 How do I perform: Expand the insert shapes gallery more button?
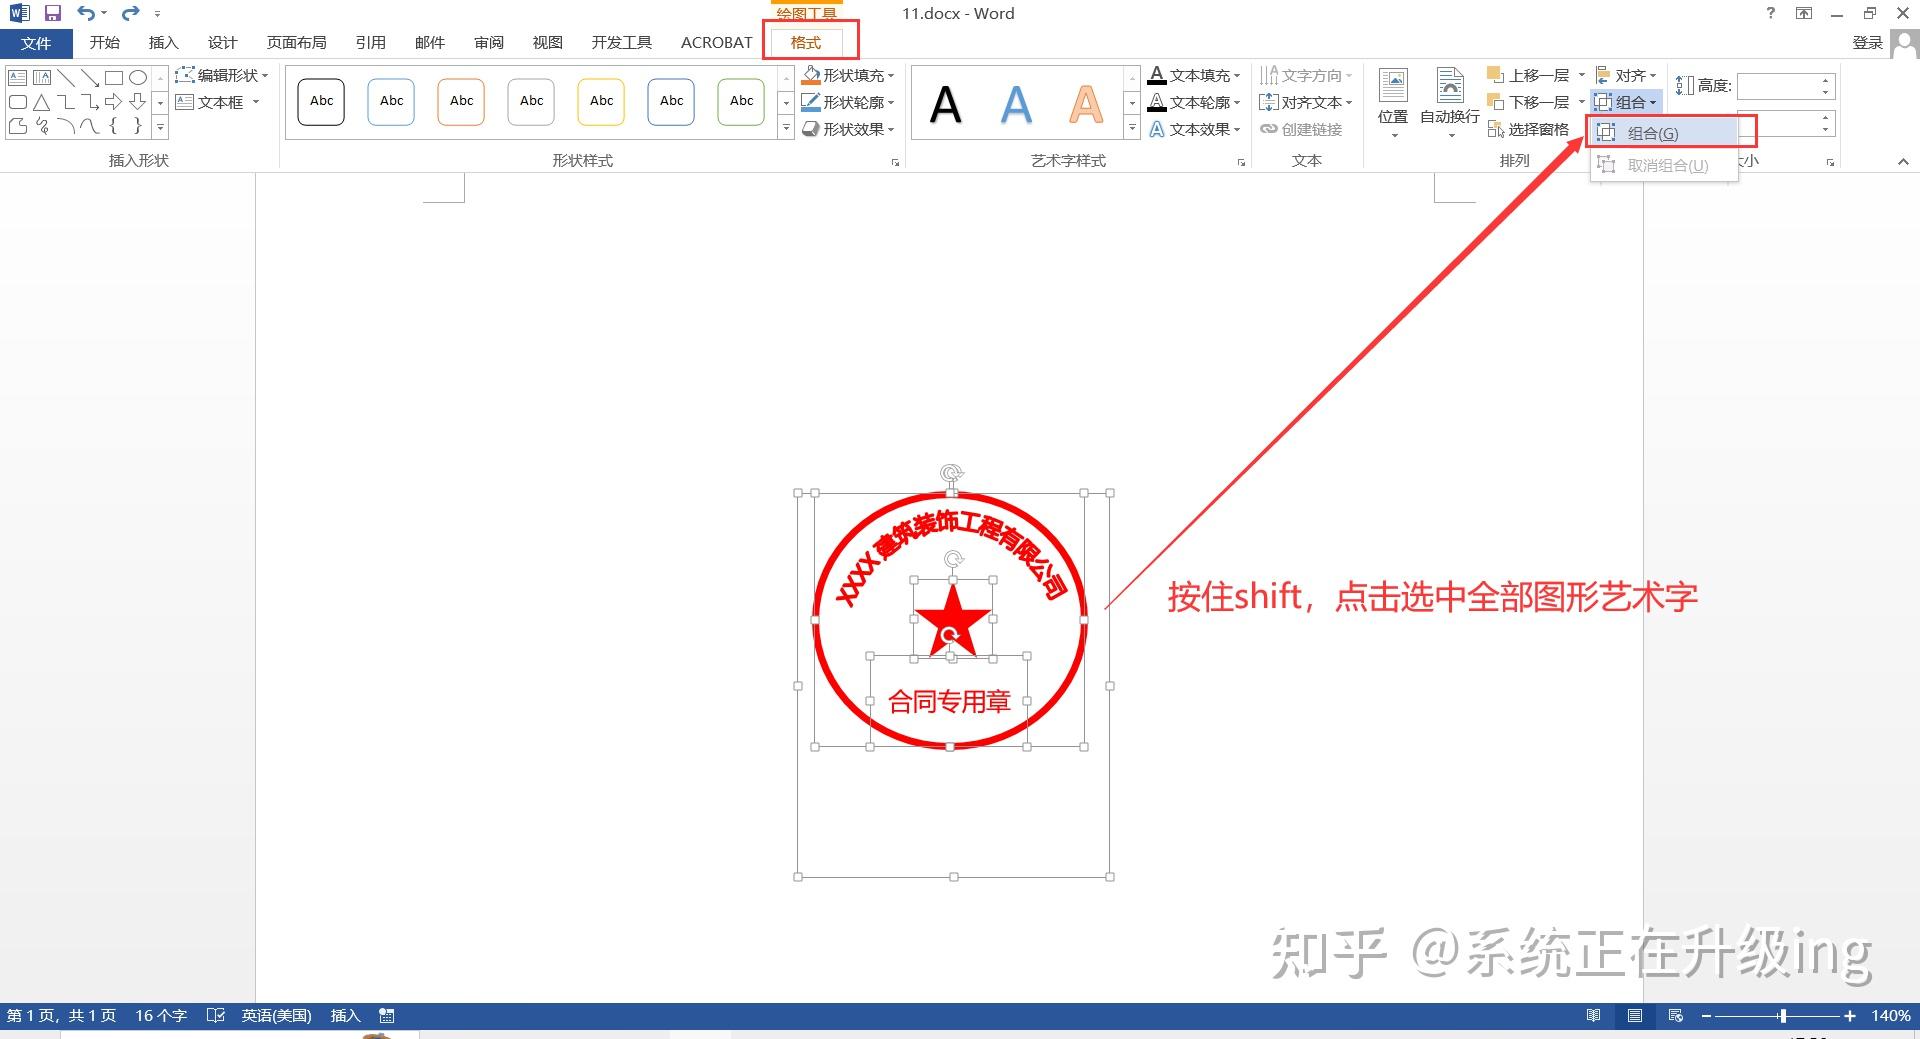[160, 128]
